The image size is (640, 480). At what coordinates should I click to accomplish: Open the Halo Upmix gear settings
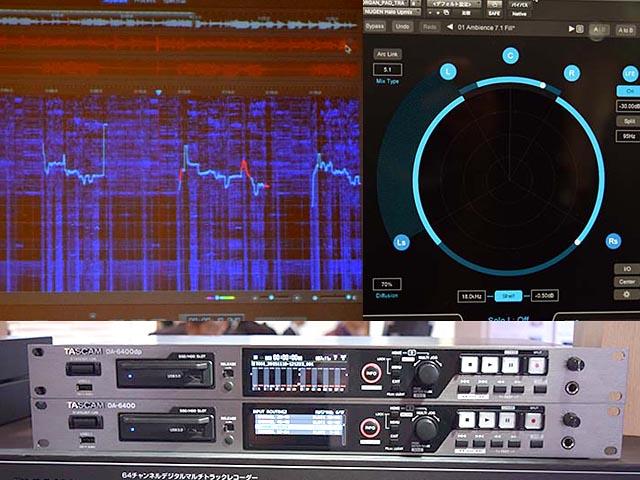tap(627, 294)
